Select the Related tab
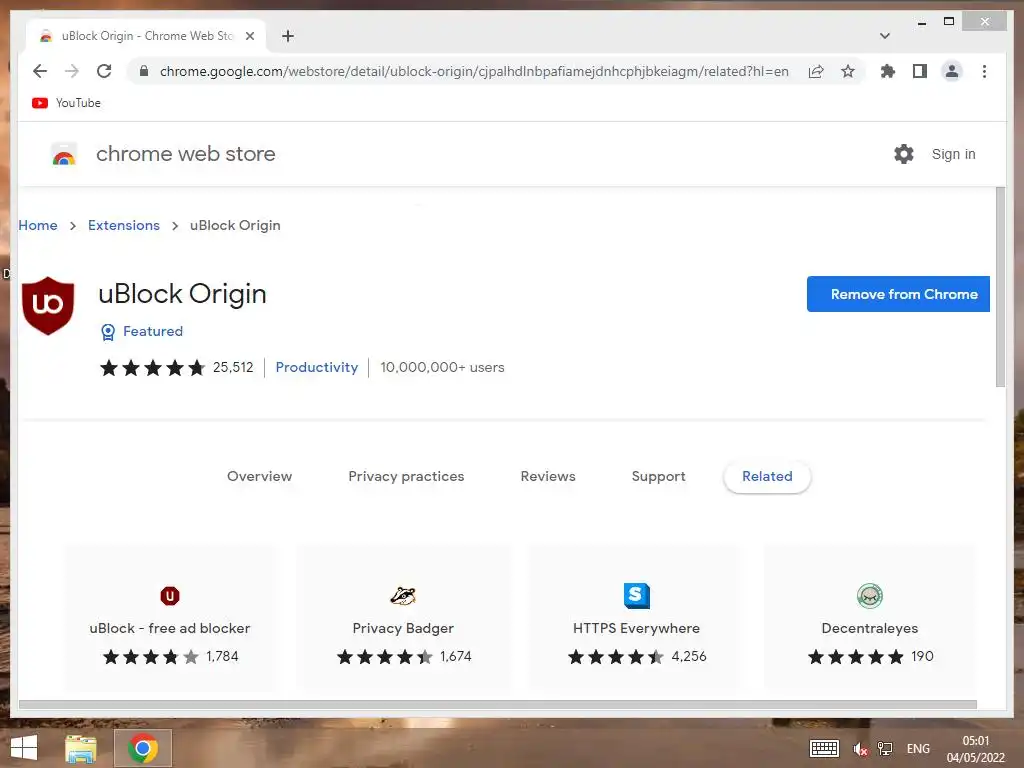The height and width of the screenshot is (768, 1024). coord(767,477)
